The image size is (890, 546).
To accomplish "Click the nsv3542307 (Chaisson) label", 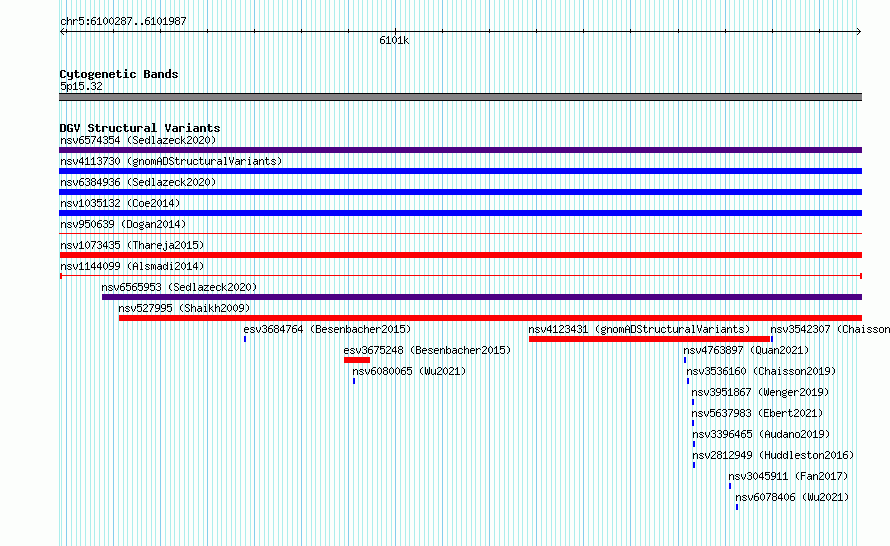I will 830,329.
